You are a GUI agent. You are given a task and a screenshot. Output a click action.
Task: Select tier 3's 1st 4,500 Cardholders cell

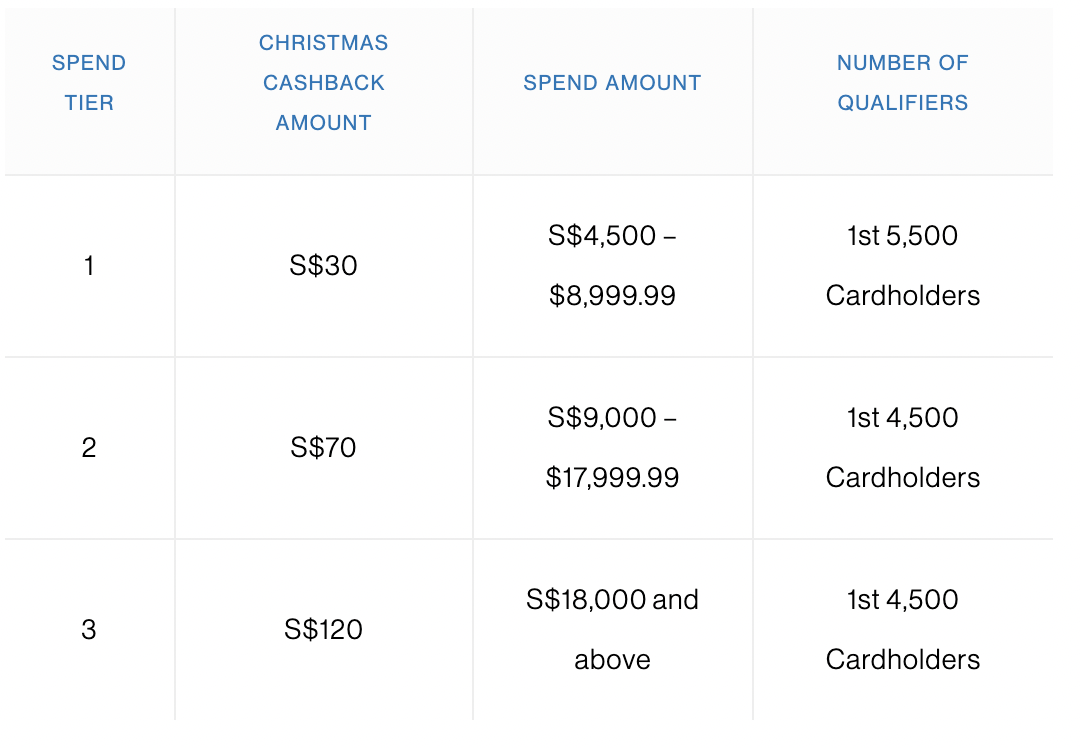click(903, 630)
